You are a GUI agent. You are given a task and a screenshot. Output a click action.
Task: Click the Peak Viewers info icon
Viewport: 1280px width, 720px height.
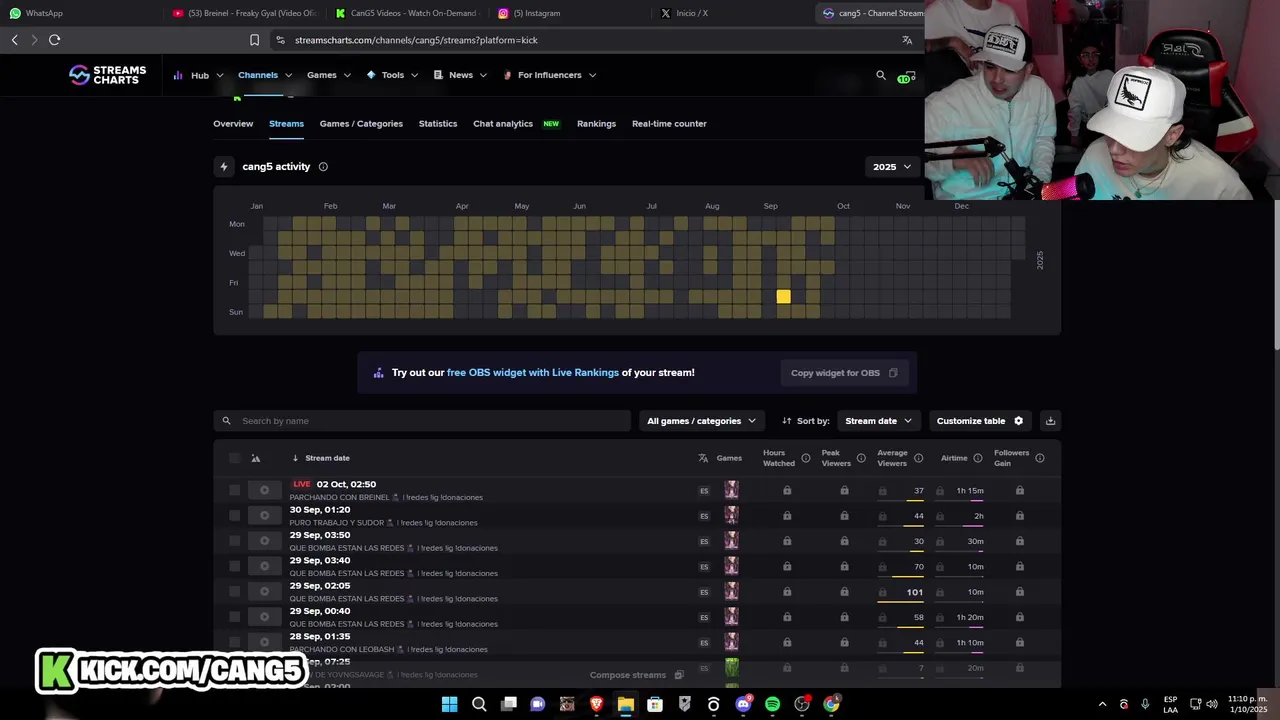[x=861, y=458]
